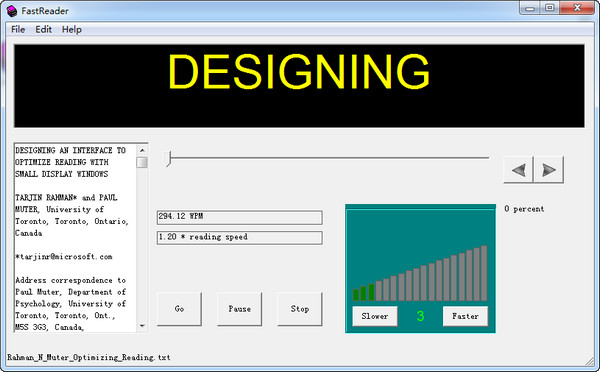Pause the word presentation
Screen dimensions: 600x372
(x=240, y=309)
